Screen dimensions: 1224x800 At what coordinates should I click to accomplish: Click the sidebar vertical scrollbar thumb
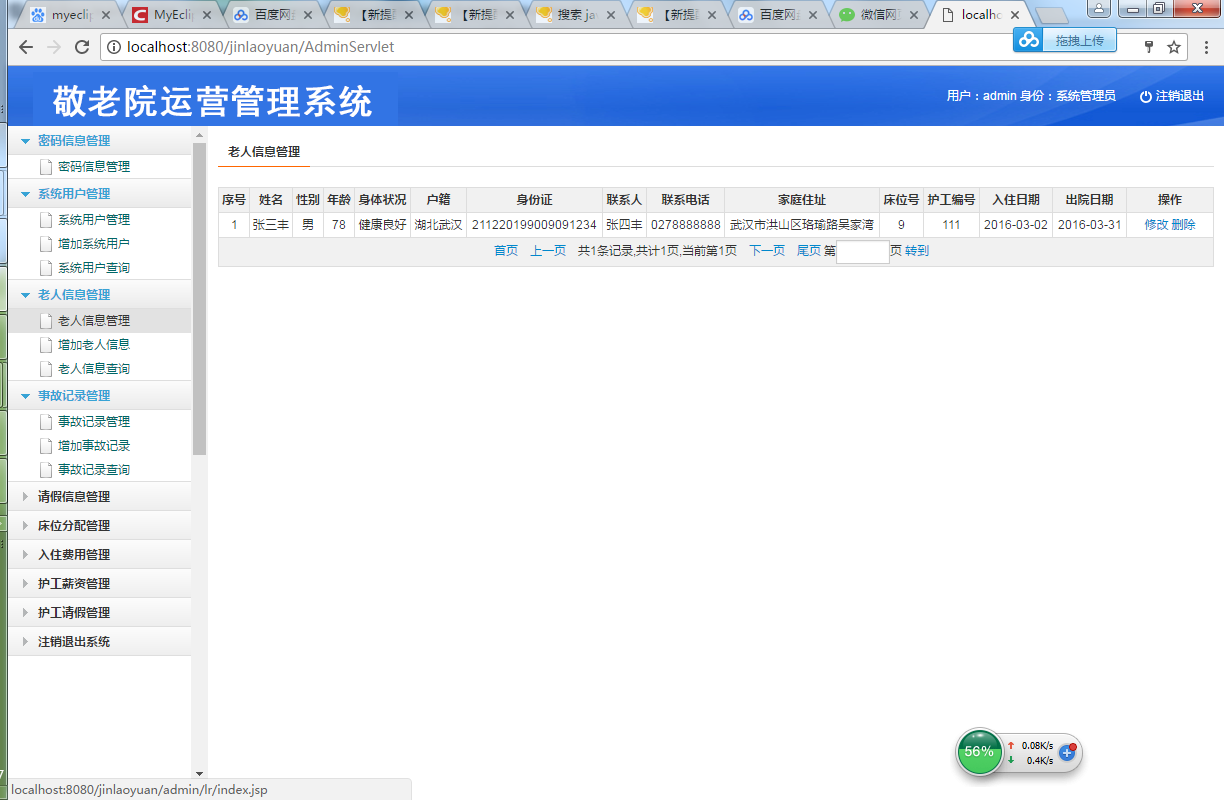pyautogui.click(x=199, y=298)
